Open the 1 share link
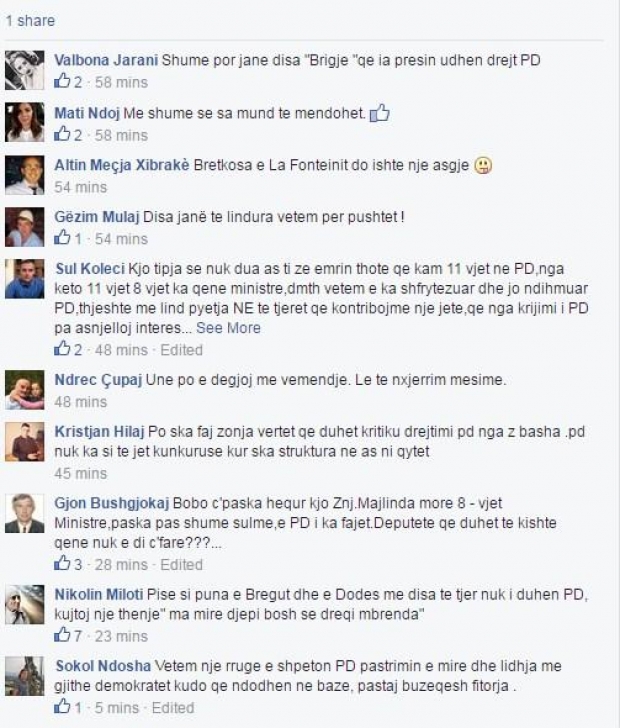The image size is (620, 728). [x=30, y=20]
